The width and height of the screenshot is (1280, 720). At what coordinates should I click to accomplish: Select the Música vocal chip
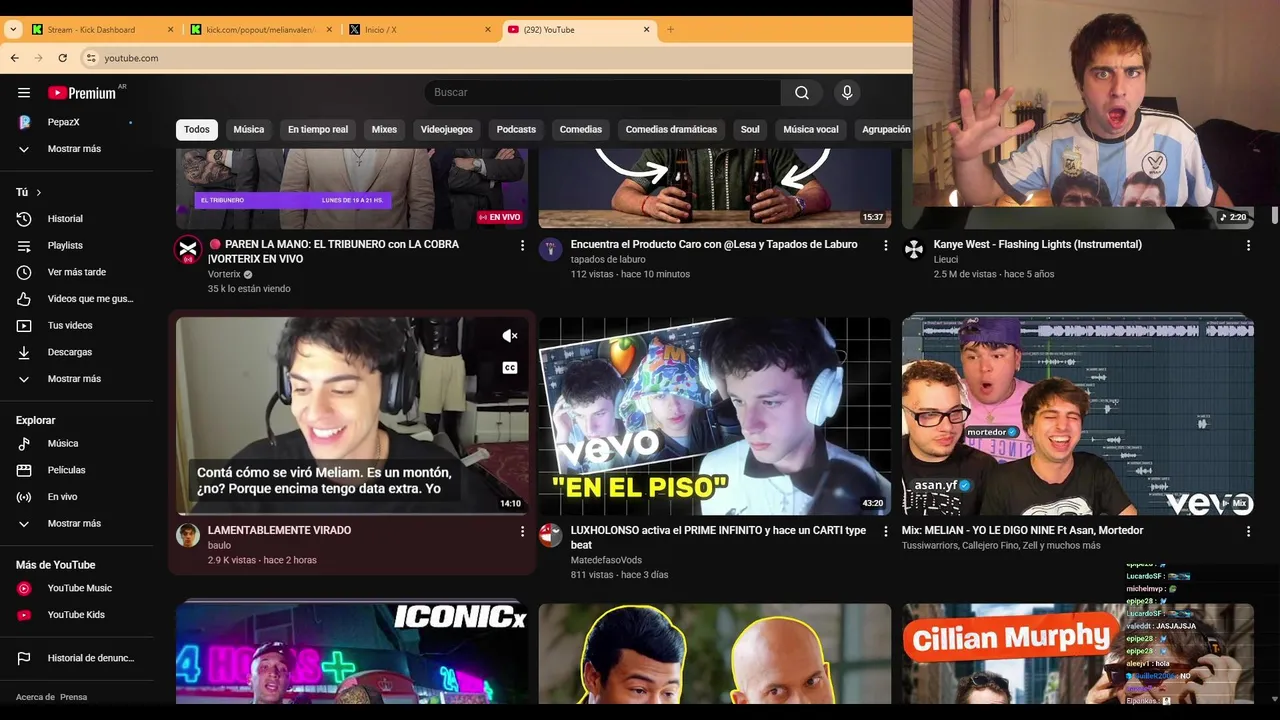point(811,129)
